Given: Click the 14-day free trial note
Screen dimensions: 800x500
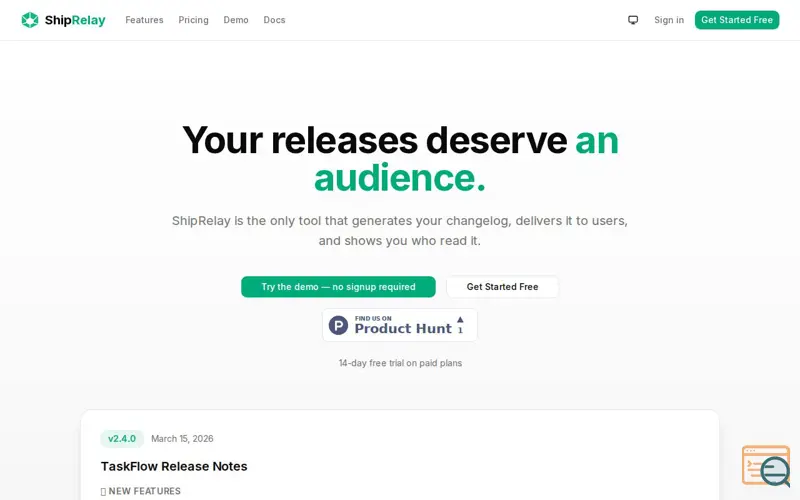Looking at the screenshot, I should coord(401,363).
